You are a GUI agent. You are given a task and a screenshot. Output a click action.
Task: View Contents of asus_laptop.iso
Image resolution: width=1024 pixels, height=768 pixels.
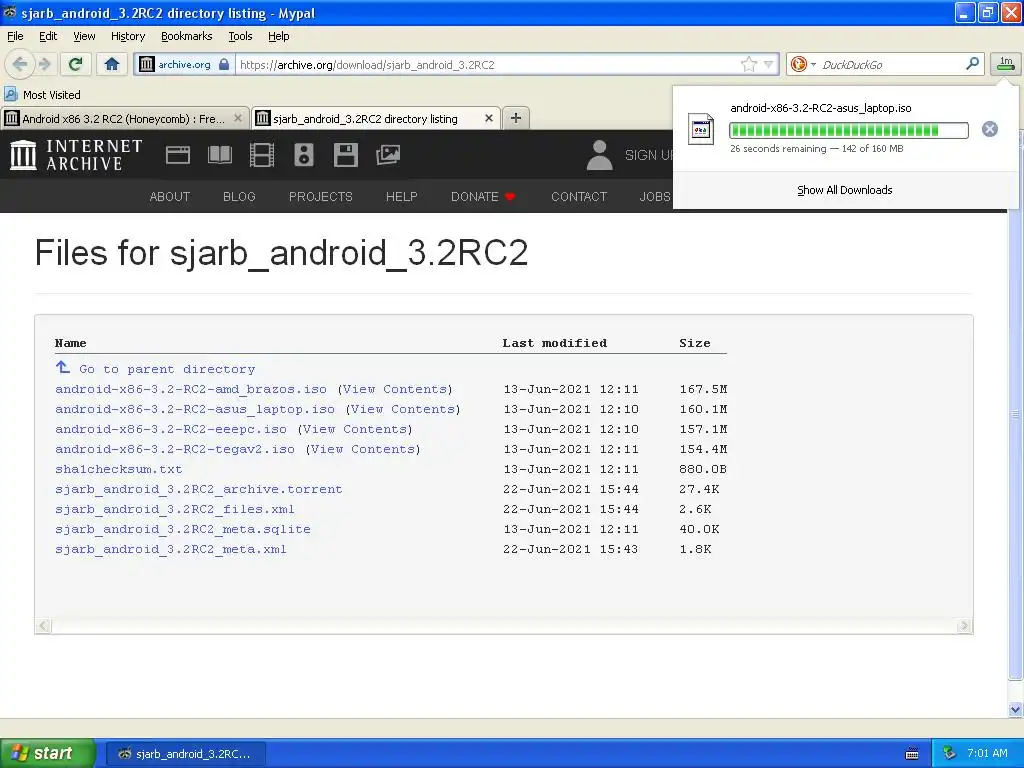click(x=403, y=409)
